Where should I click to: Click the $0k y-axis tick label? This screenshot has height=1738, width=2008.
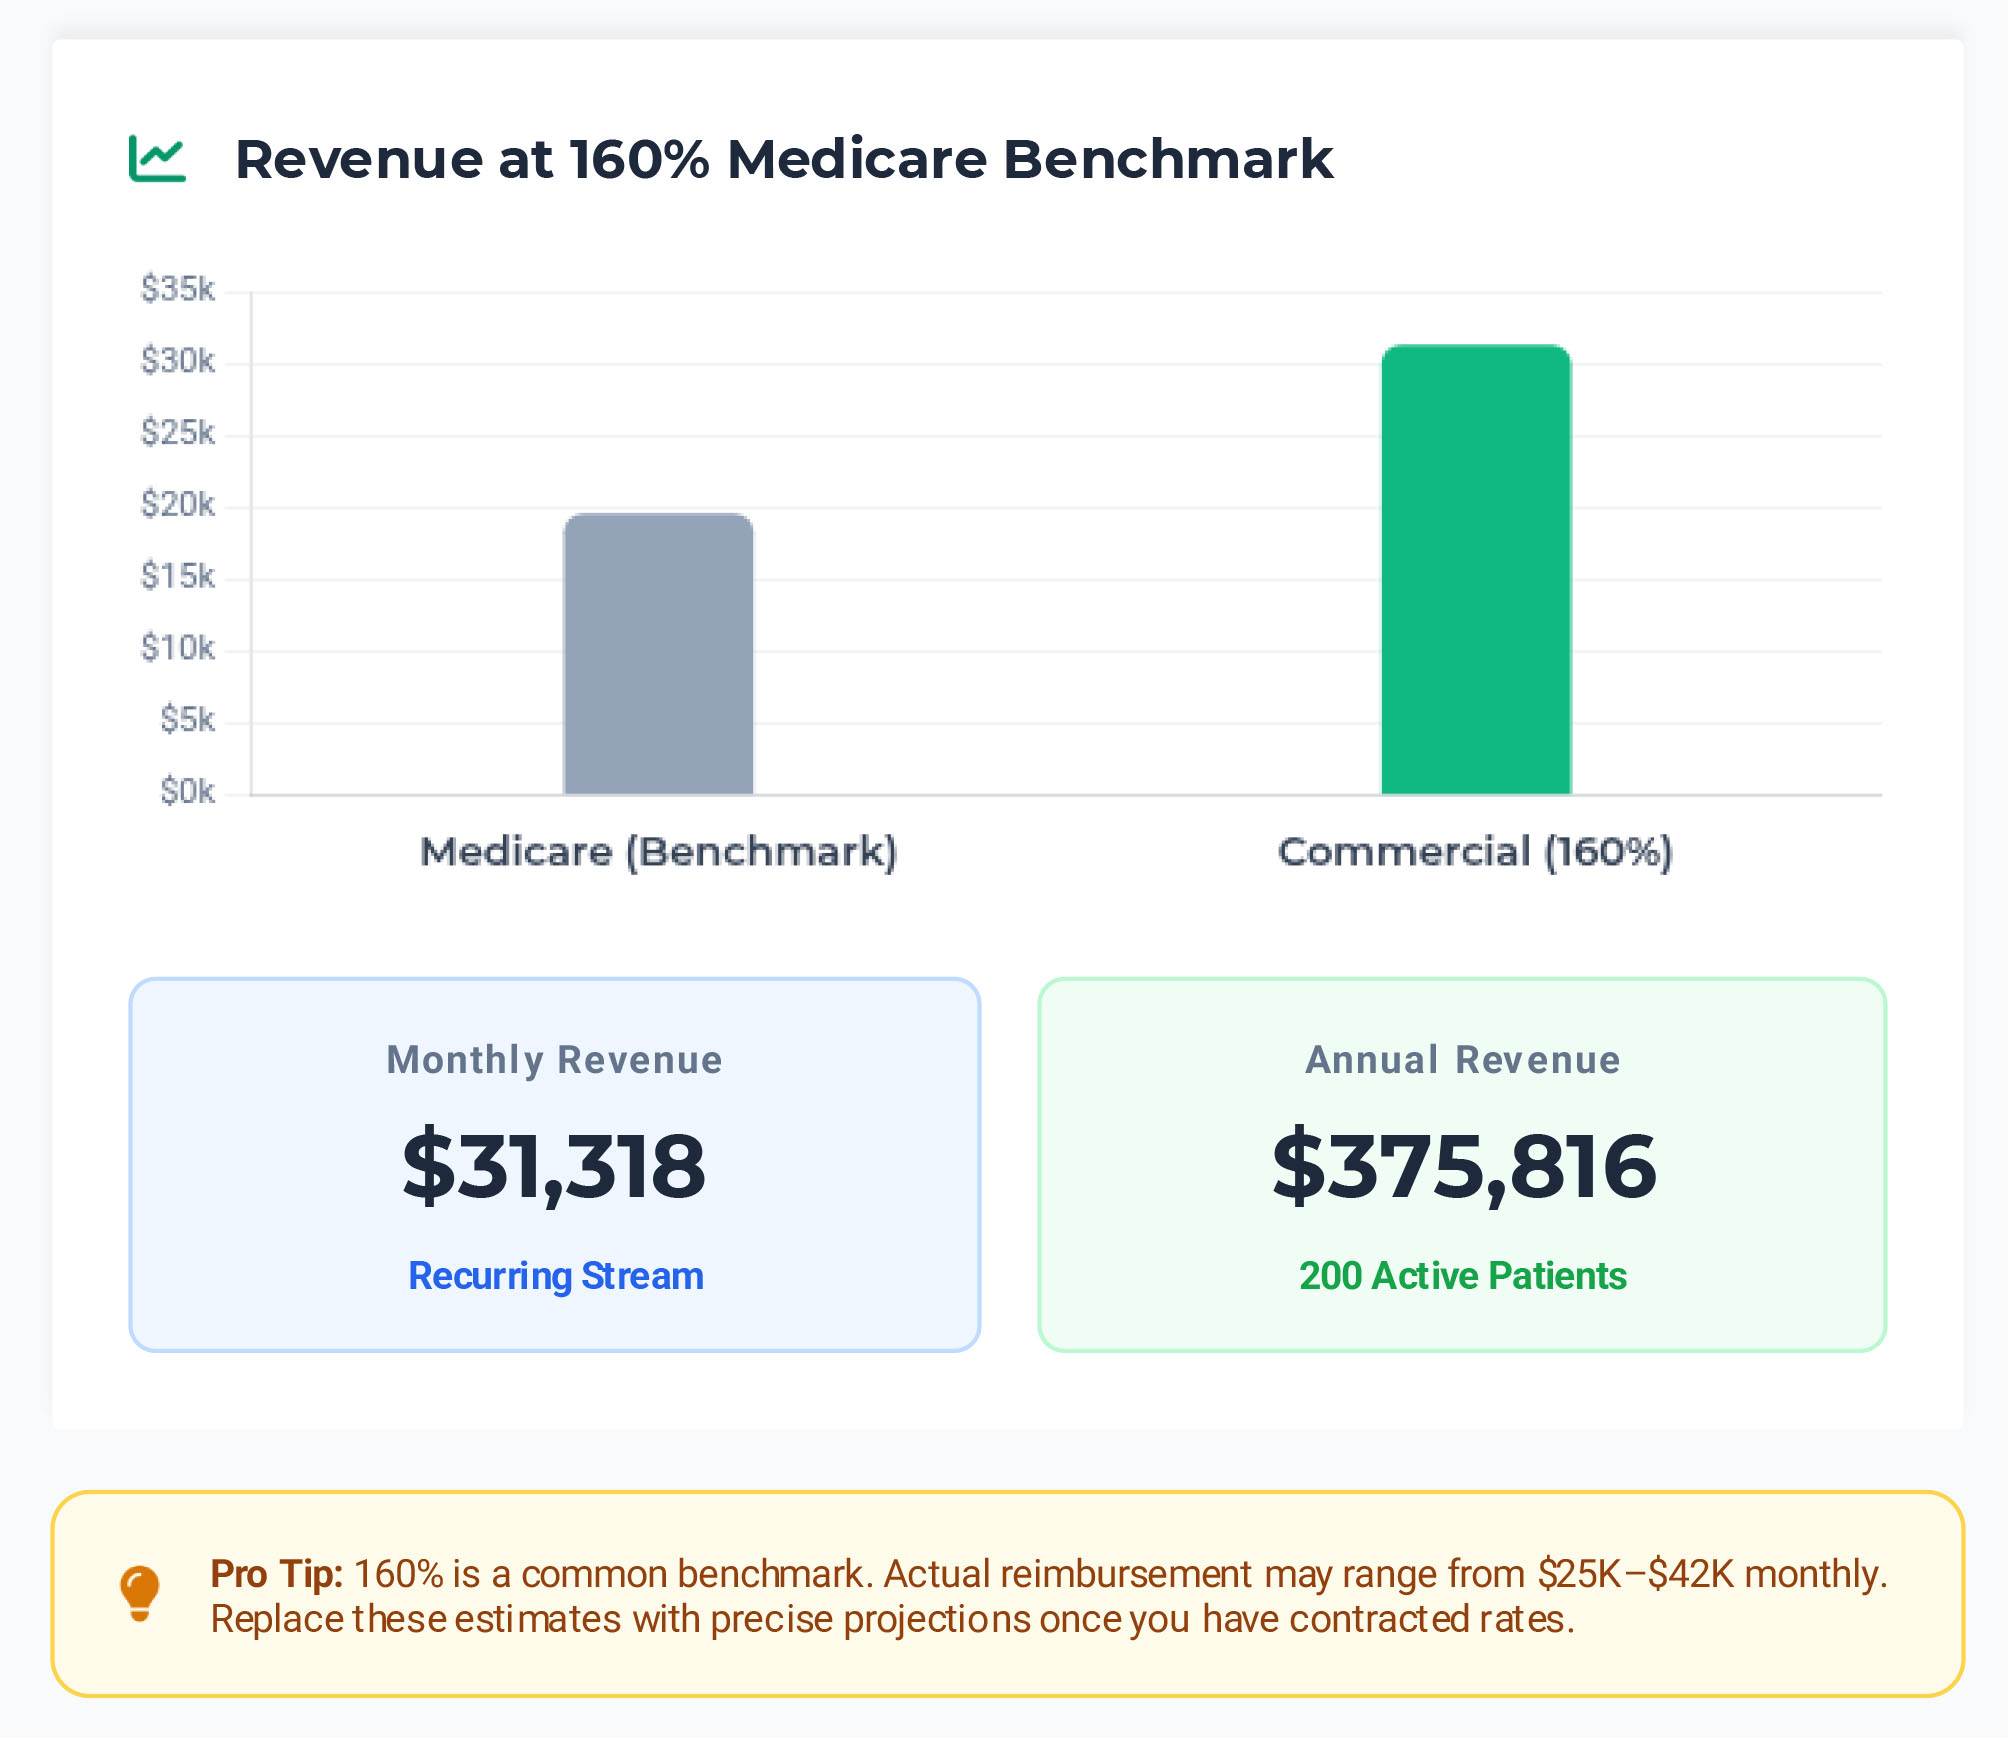[187, 792]
